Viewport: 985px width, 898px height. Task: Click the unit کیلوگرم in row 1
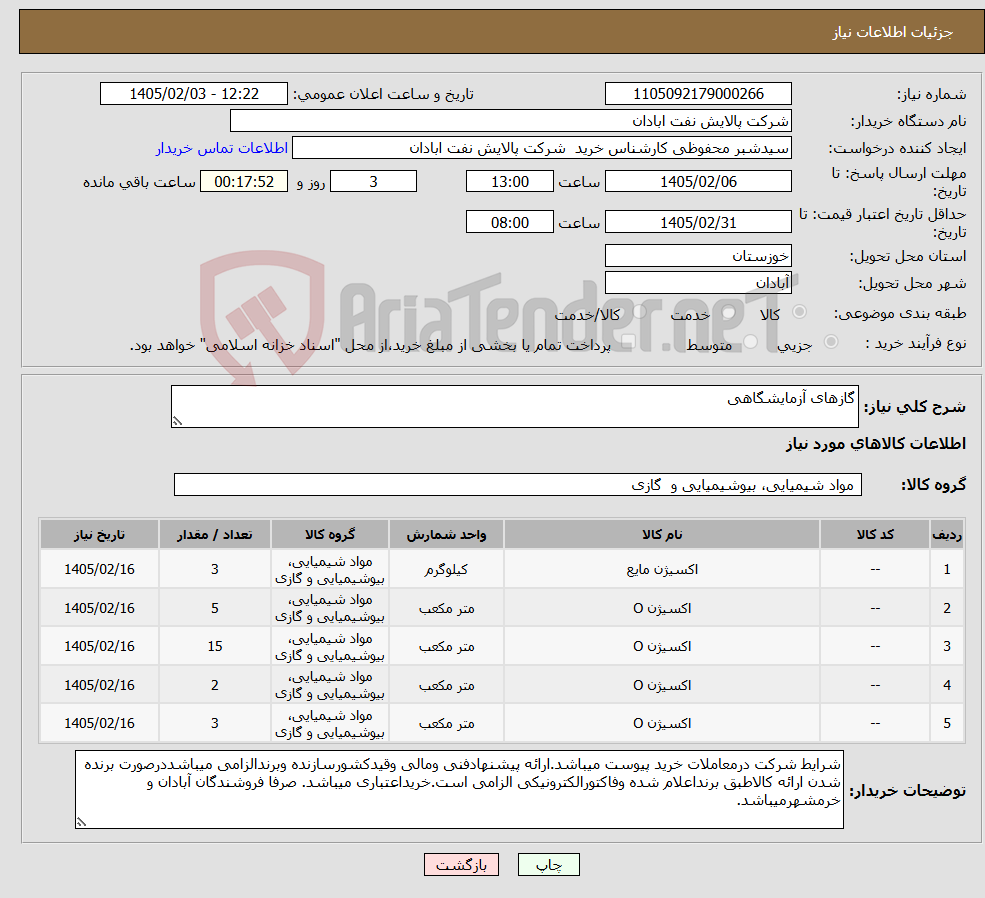pos(446,570)
